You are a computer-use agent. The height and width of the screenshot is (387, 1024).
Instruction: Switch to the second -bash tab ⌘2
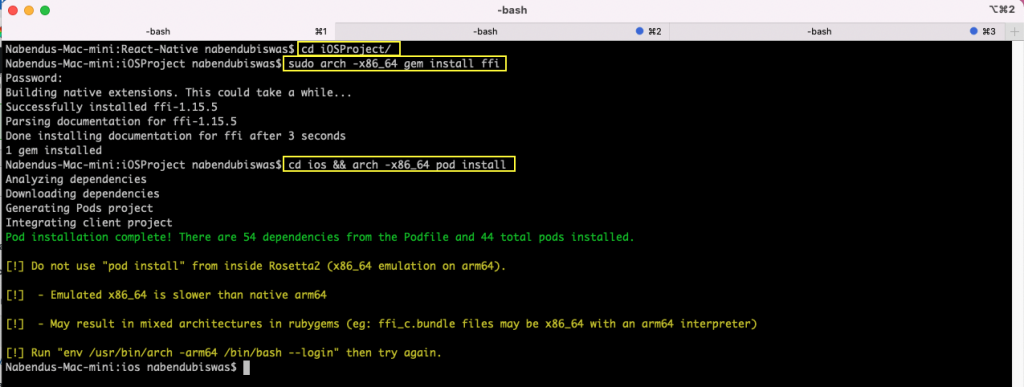pos(502,31)
